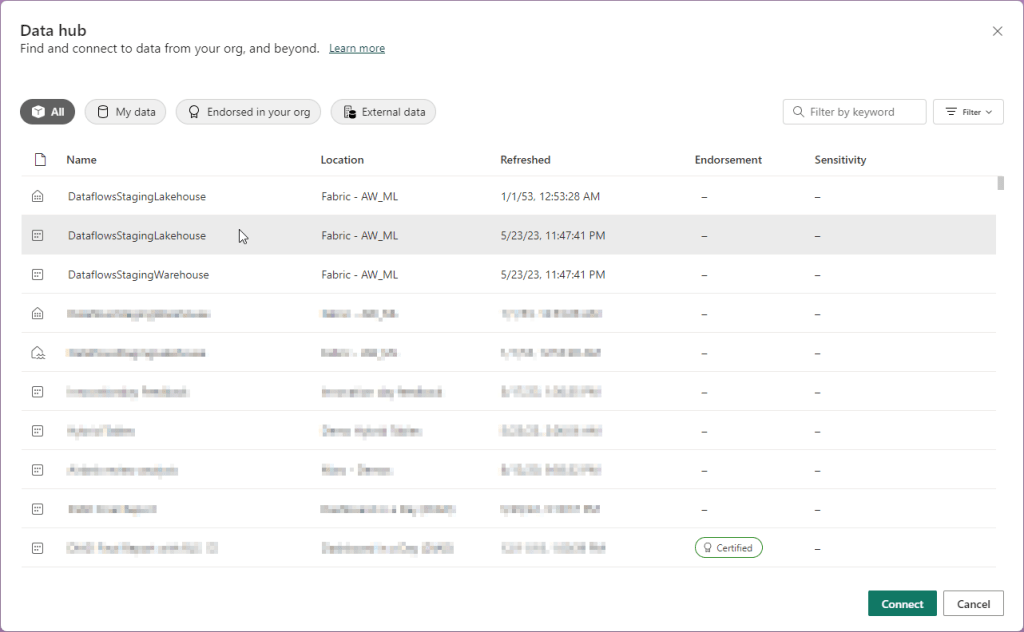Click the icon of the highlighted DataflowsStagingLakehouse row
1024x632 pixels.
coord(38,236)
